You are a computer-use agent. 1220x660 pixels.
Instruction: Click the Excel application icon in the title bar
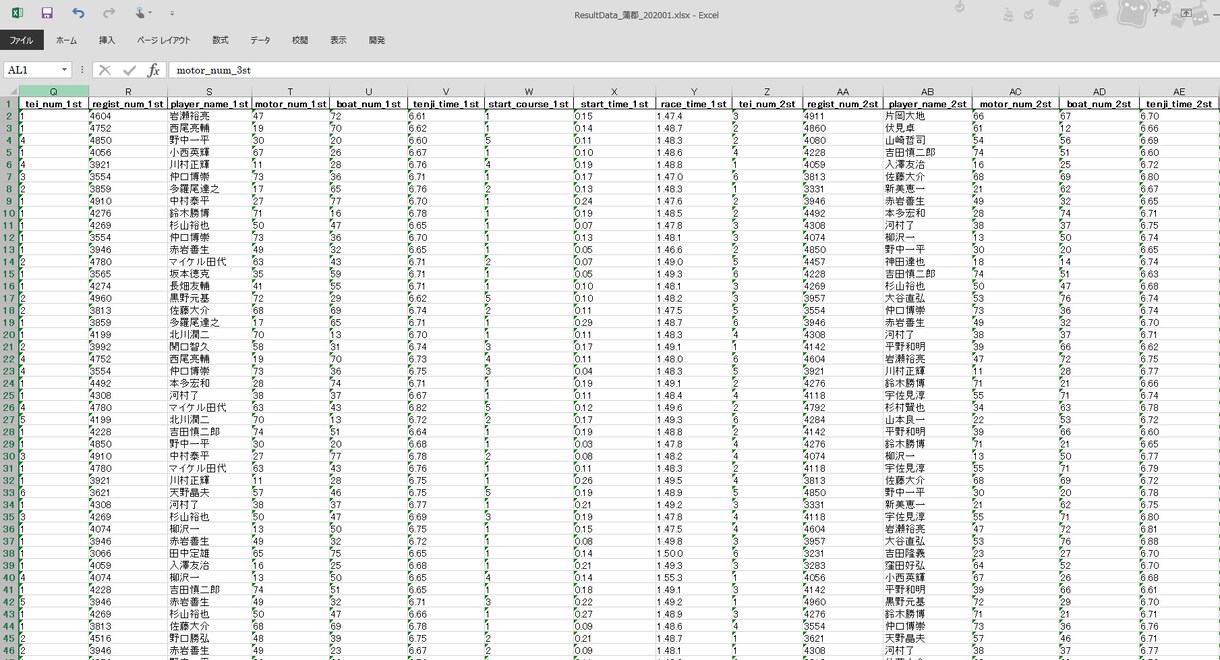coord(17,13)
